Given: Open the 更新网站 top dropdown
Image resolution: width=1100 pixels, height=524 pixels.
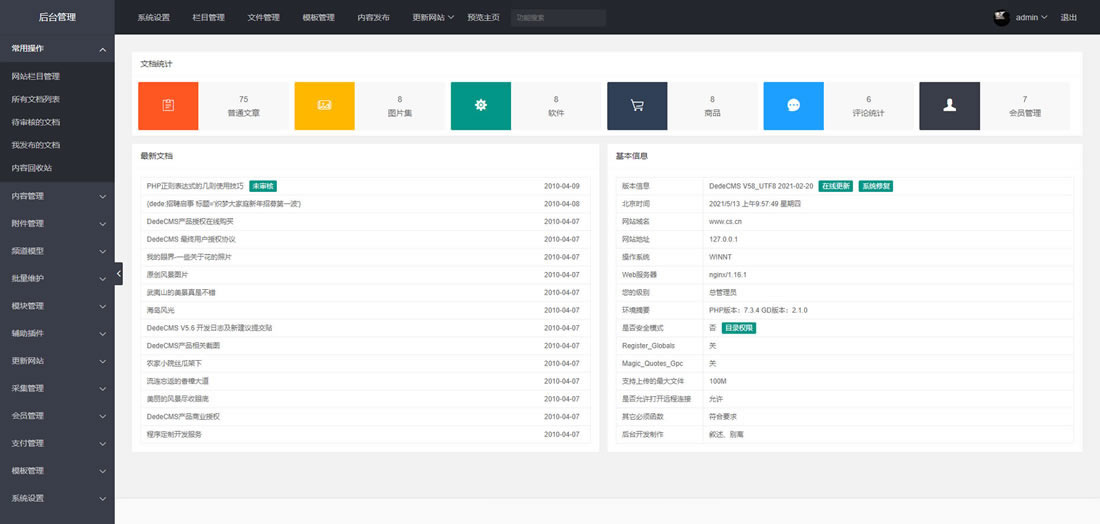Looking at the screenshot, I should (x=433, y=17).
